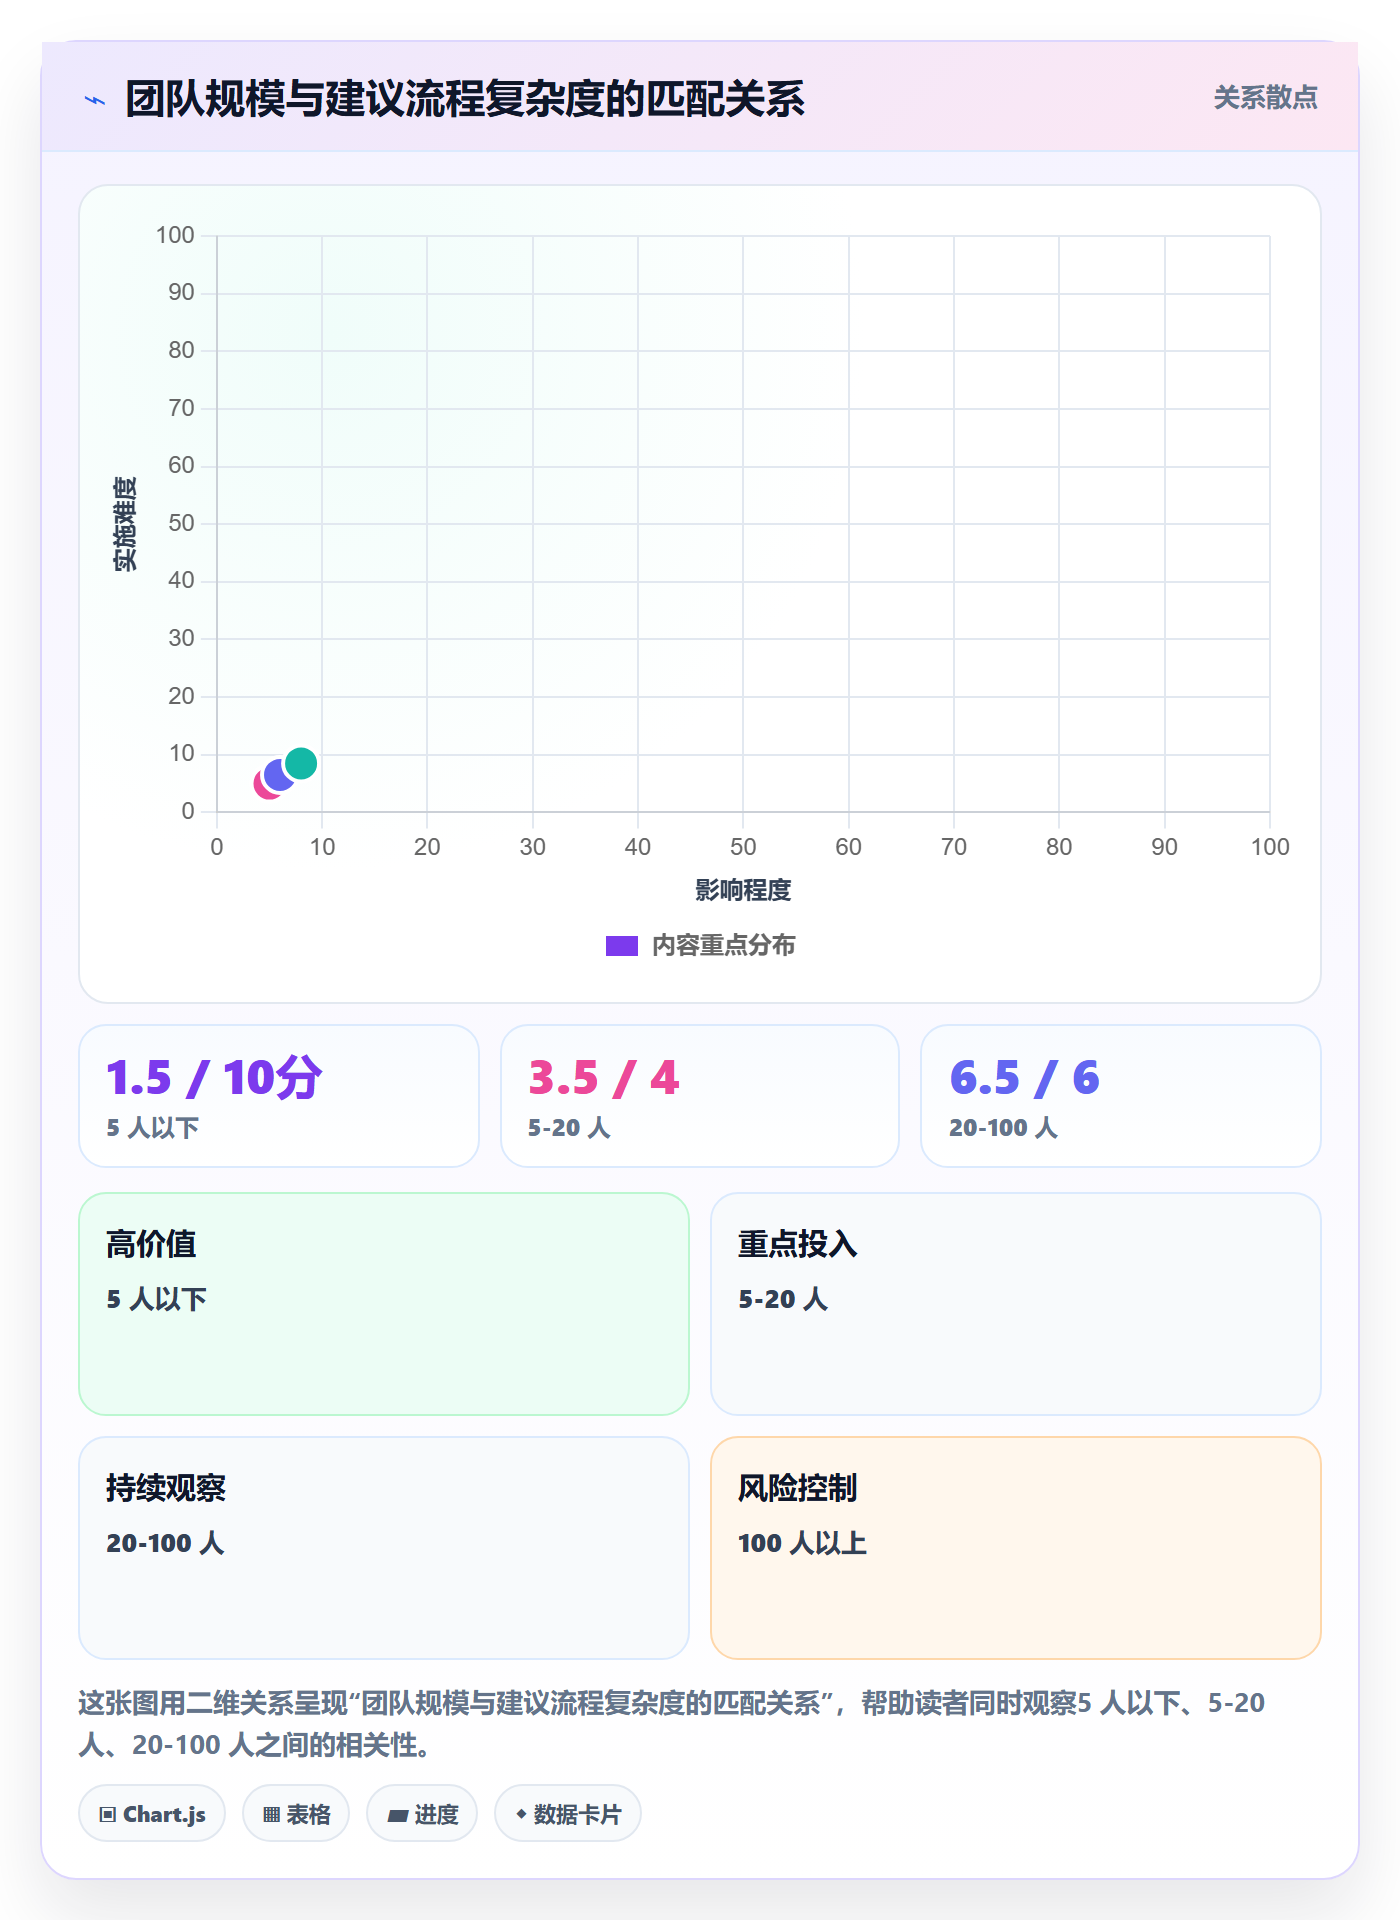Image resolution: width=1400 pixels, height=1920 pixels.
Task: Click the 进度 chip bar icon
Action: (x=398, y=1816)
